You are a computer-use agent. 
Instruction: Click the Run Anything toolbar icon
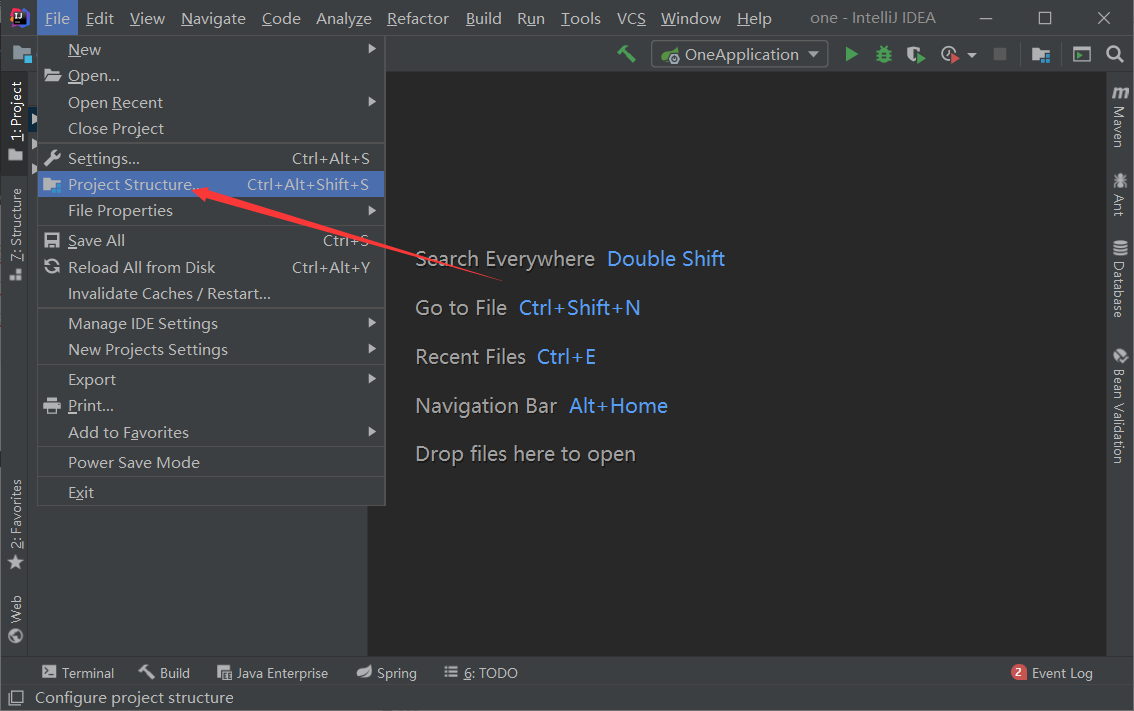[1081, 54]
